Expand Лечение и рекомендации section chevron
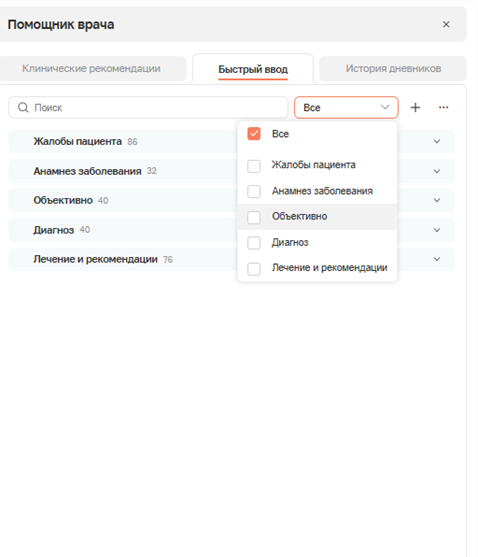The width and height of the screenshot is (478, 557). 437,259
